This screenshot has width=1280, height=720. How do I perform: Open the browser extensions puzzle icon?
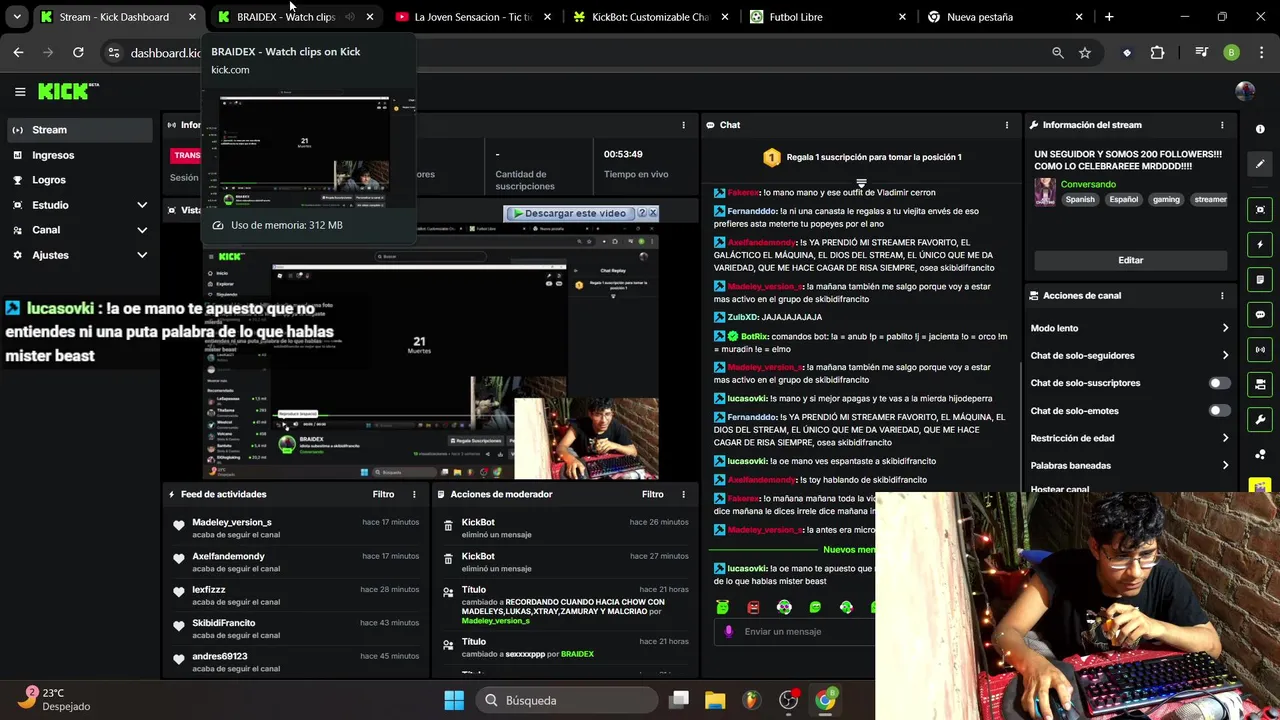pos(1158,53)
